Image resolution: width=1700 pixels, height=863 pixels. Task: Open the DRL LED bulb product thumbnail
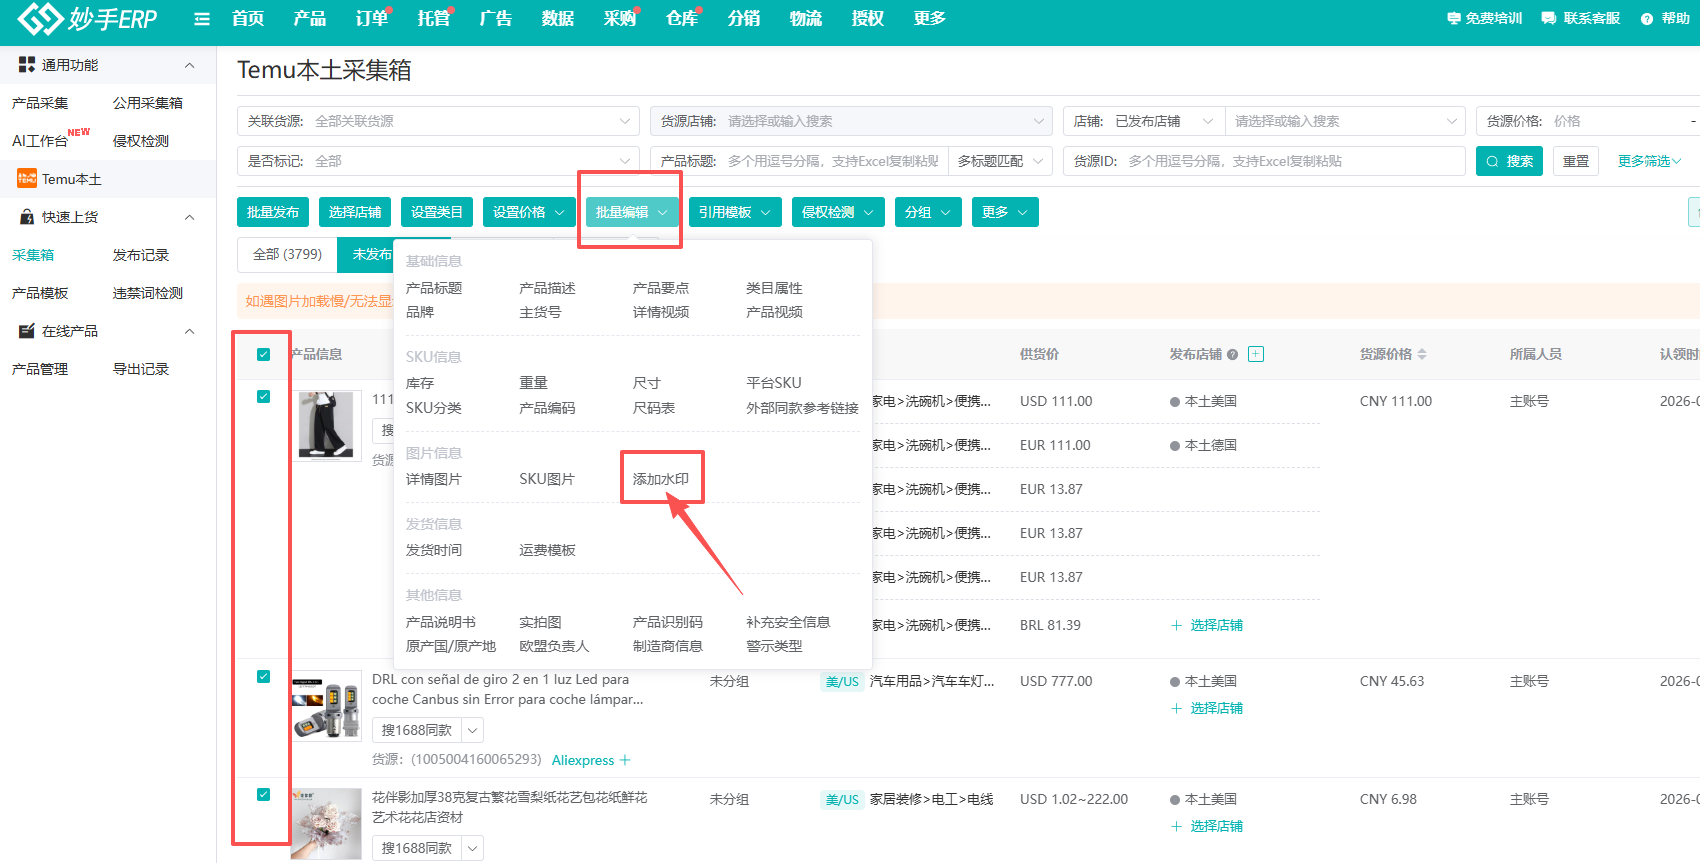coord(326,706)
